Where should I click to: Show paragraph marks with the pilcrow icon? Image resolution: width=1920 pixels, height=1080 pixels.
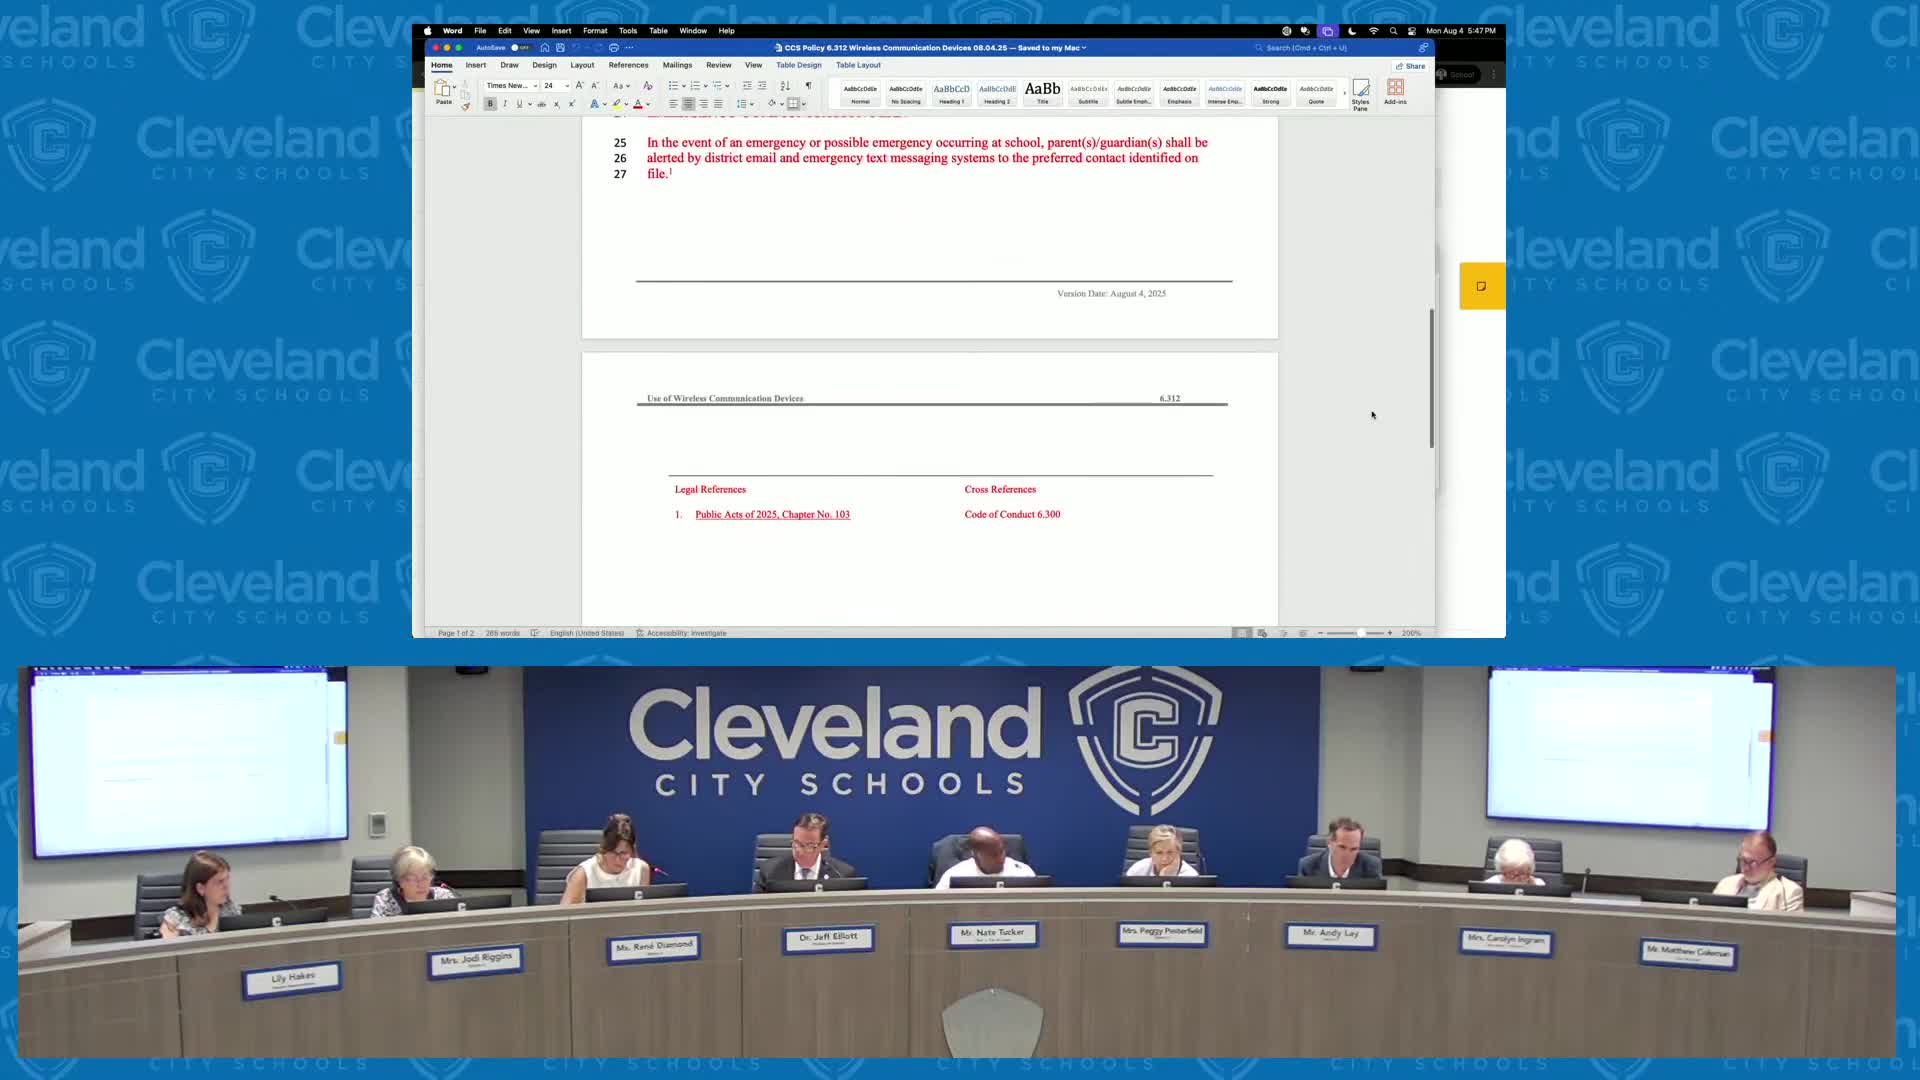pos(808,86)
